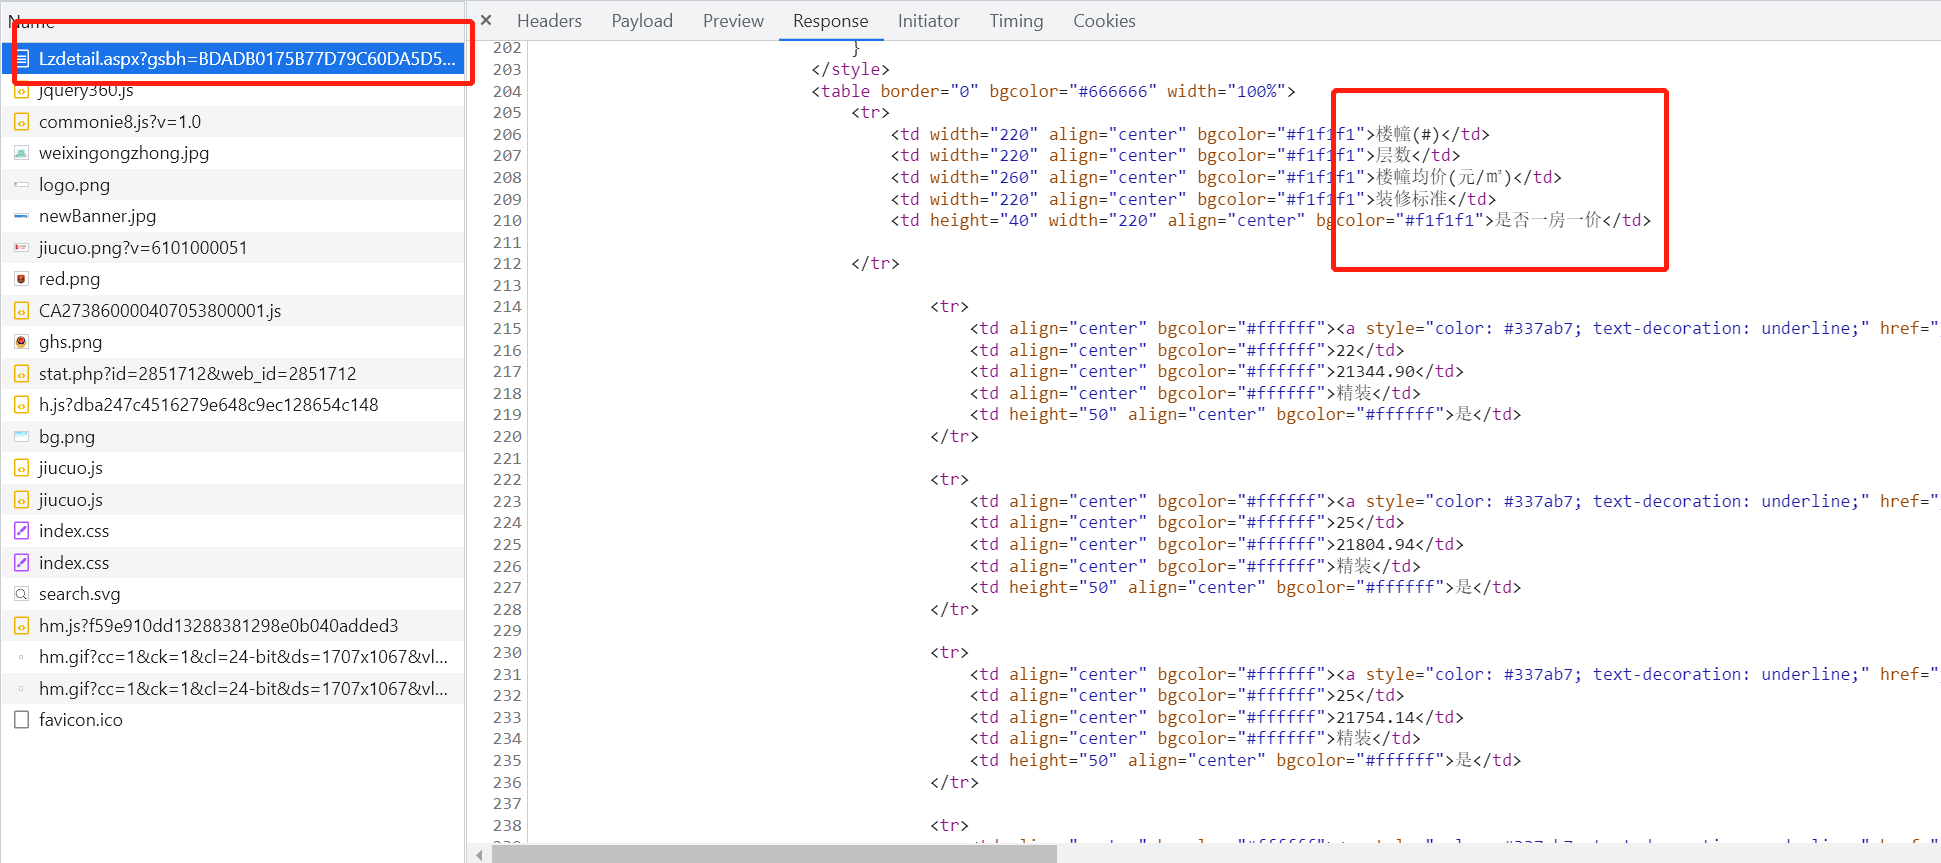1941x863 pixels.
Task: Show the Cookies tab
Action: pos(1103,21)
